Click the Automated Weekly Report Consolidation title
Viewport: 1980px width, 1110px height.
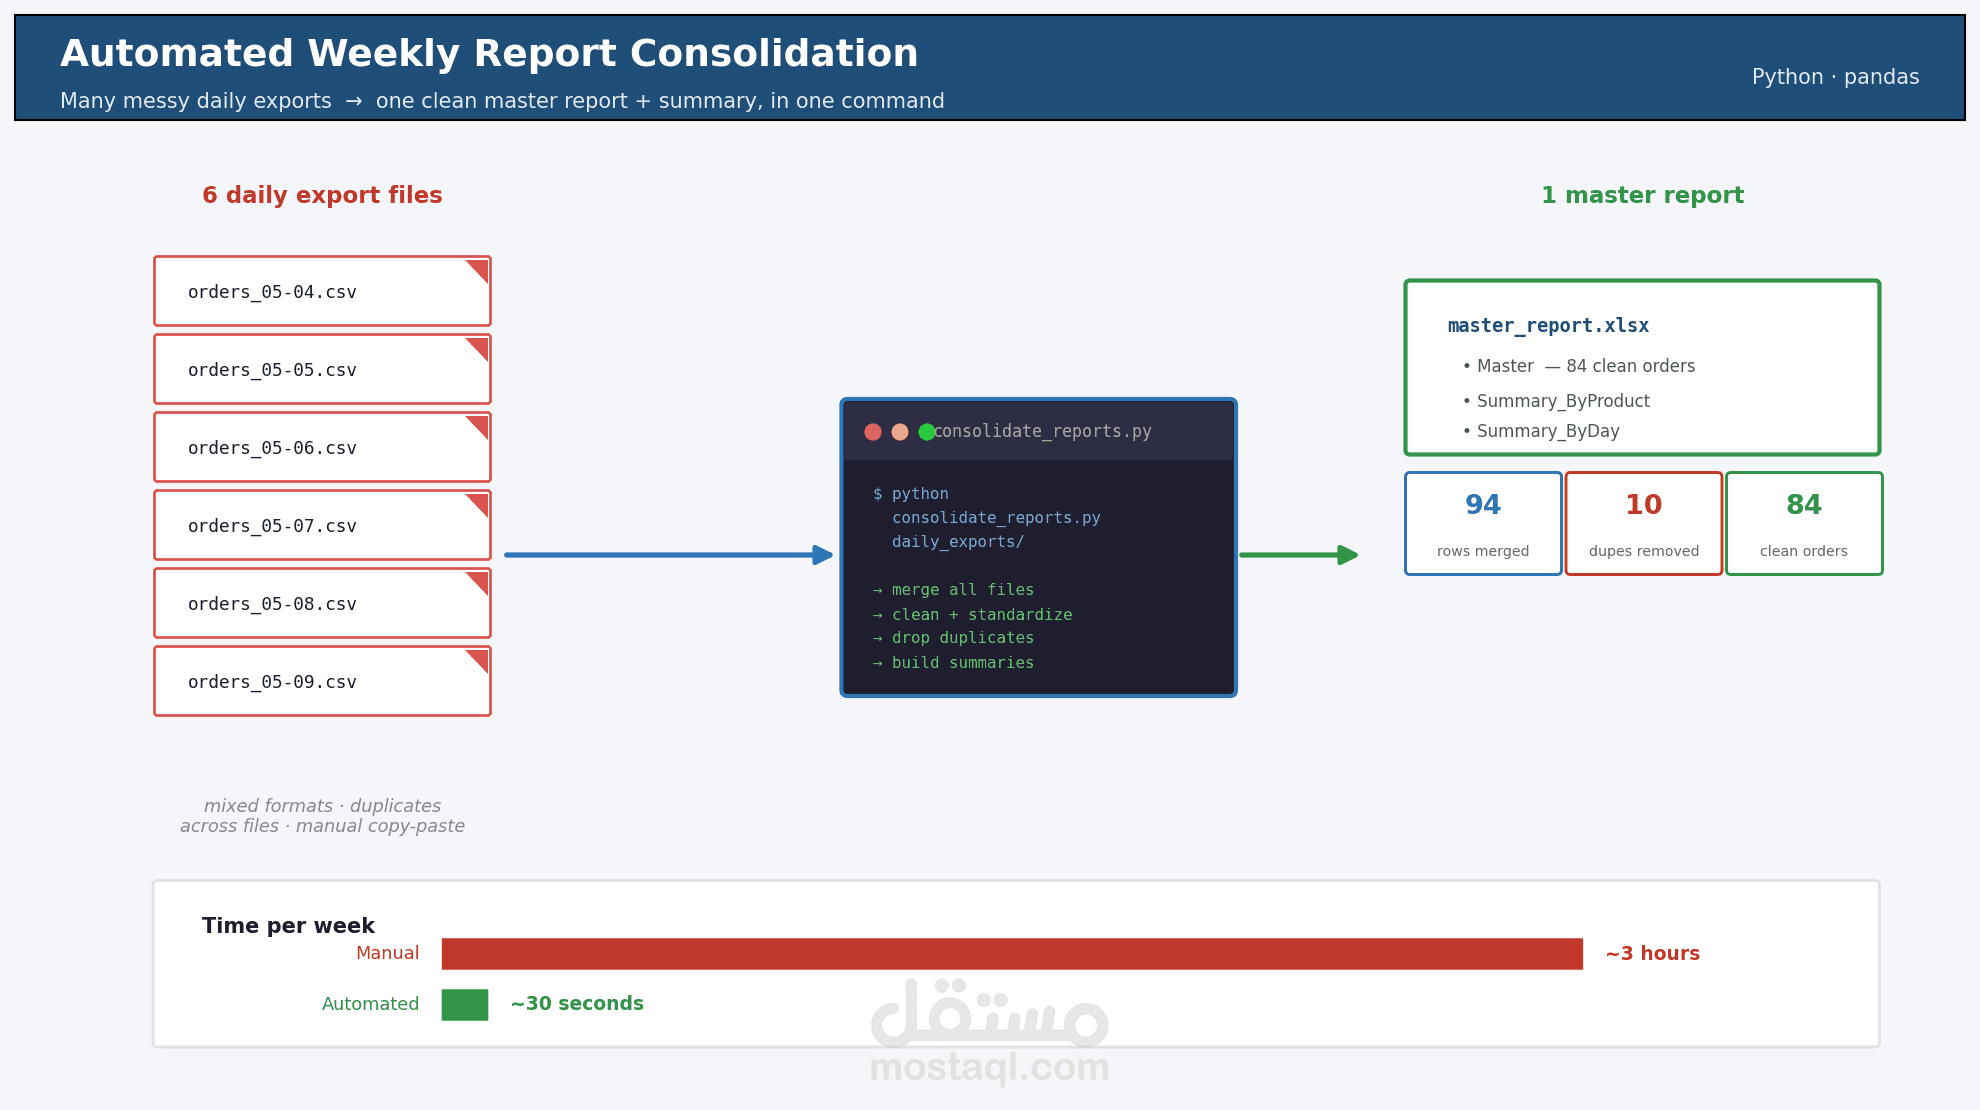point(489,53)
